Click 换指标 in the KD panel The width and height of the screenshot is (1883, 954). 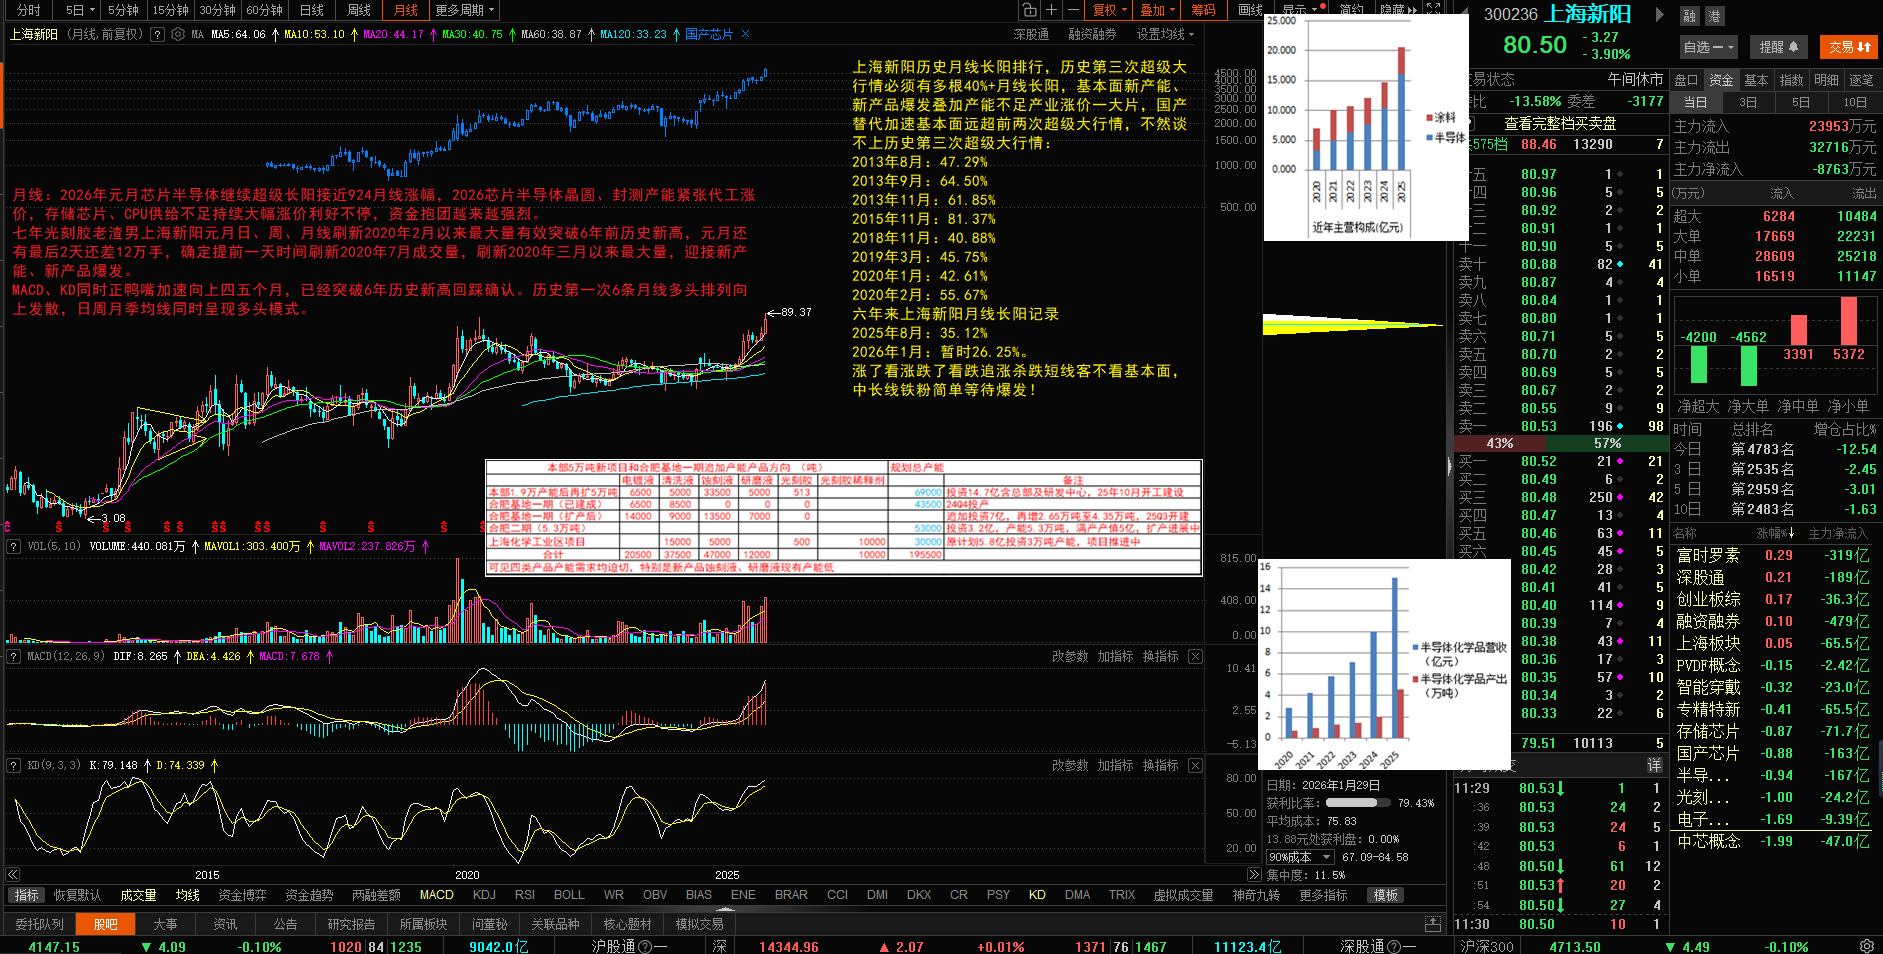tap(1160, 765)
